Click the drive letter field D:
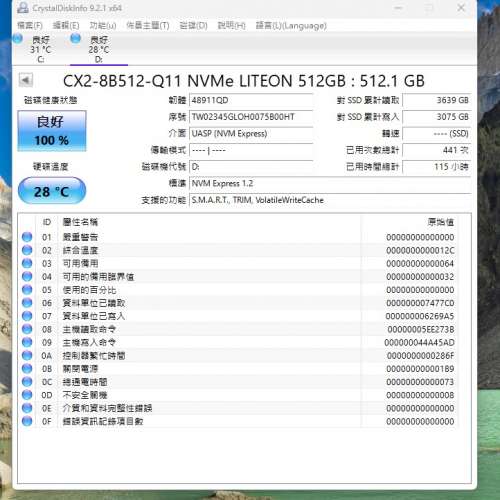Screen dimensions: 500x500 pyautogui.click(x=251, y=167)
